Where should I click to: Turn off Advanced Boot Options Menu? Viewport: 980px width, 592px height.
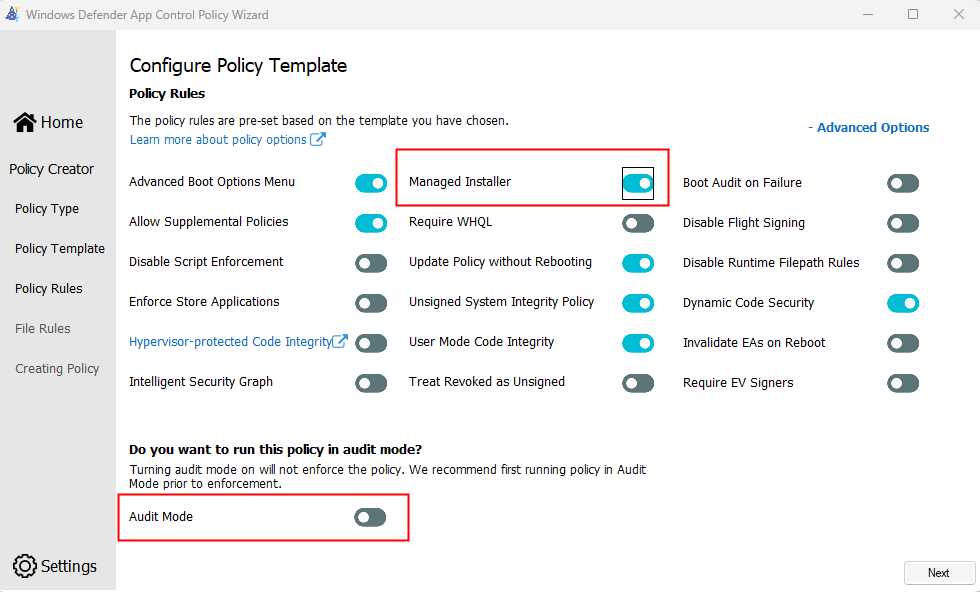371,183
